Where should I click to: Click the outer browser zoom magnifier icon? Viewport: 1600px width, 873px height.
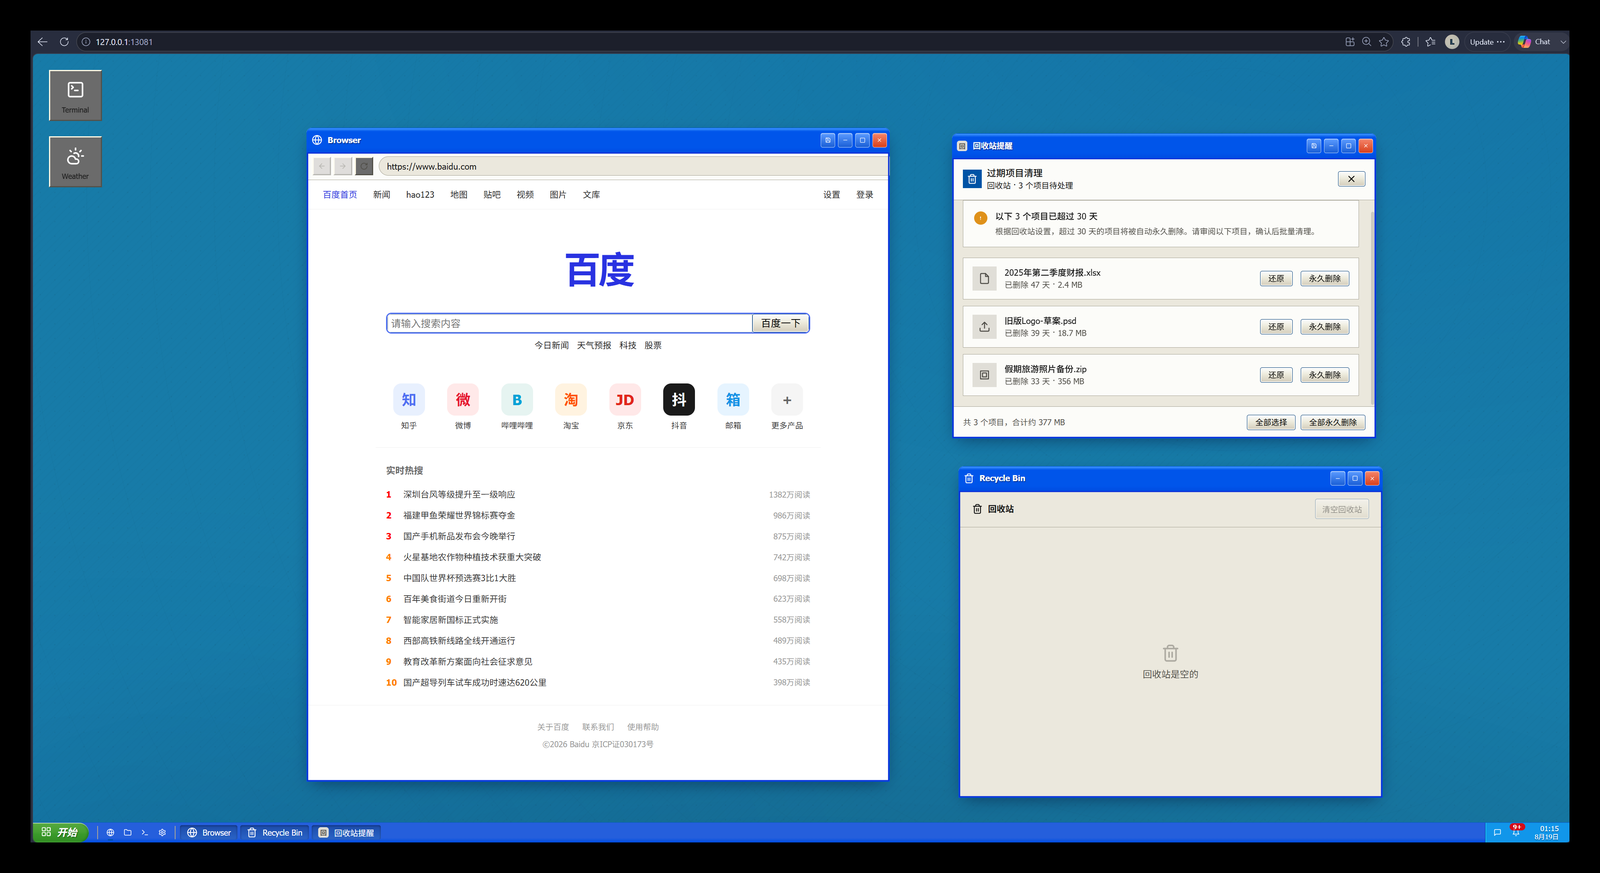(x=1366, y=42)
